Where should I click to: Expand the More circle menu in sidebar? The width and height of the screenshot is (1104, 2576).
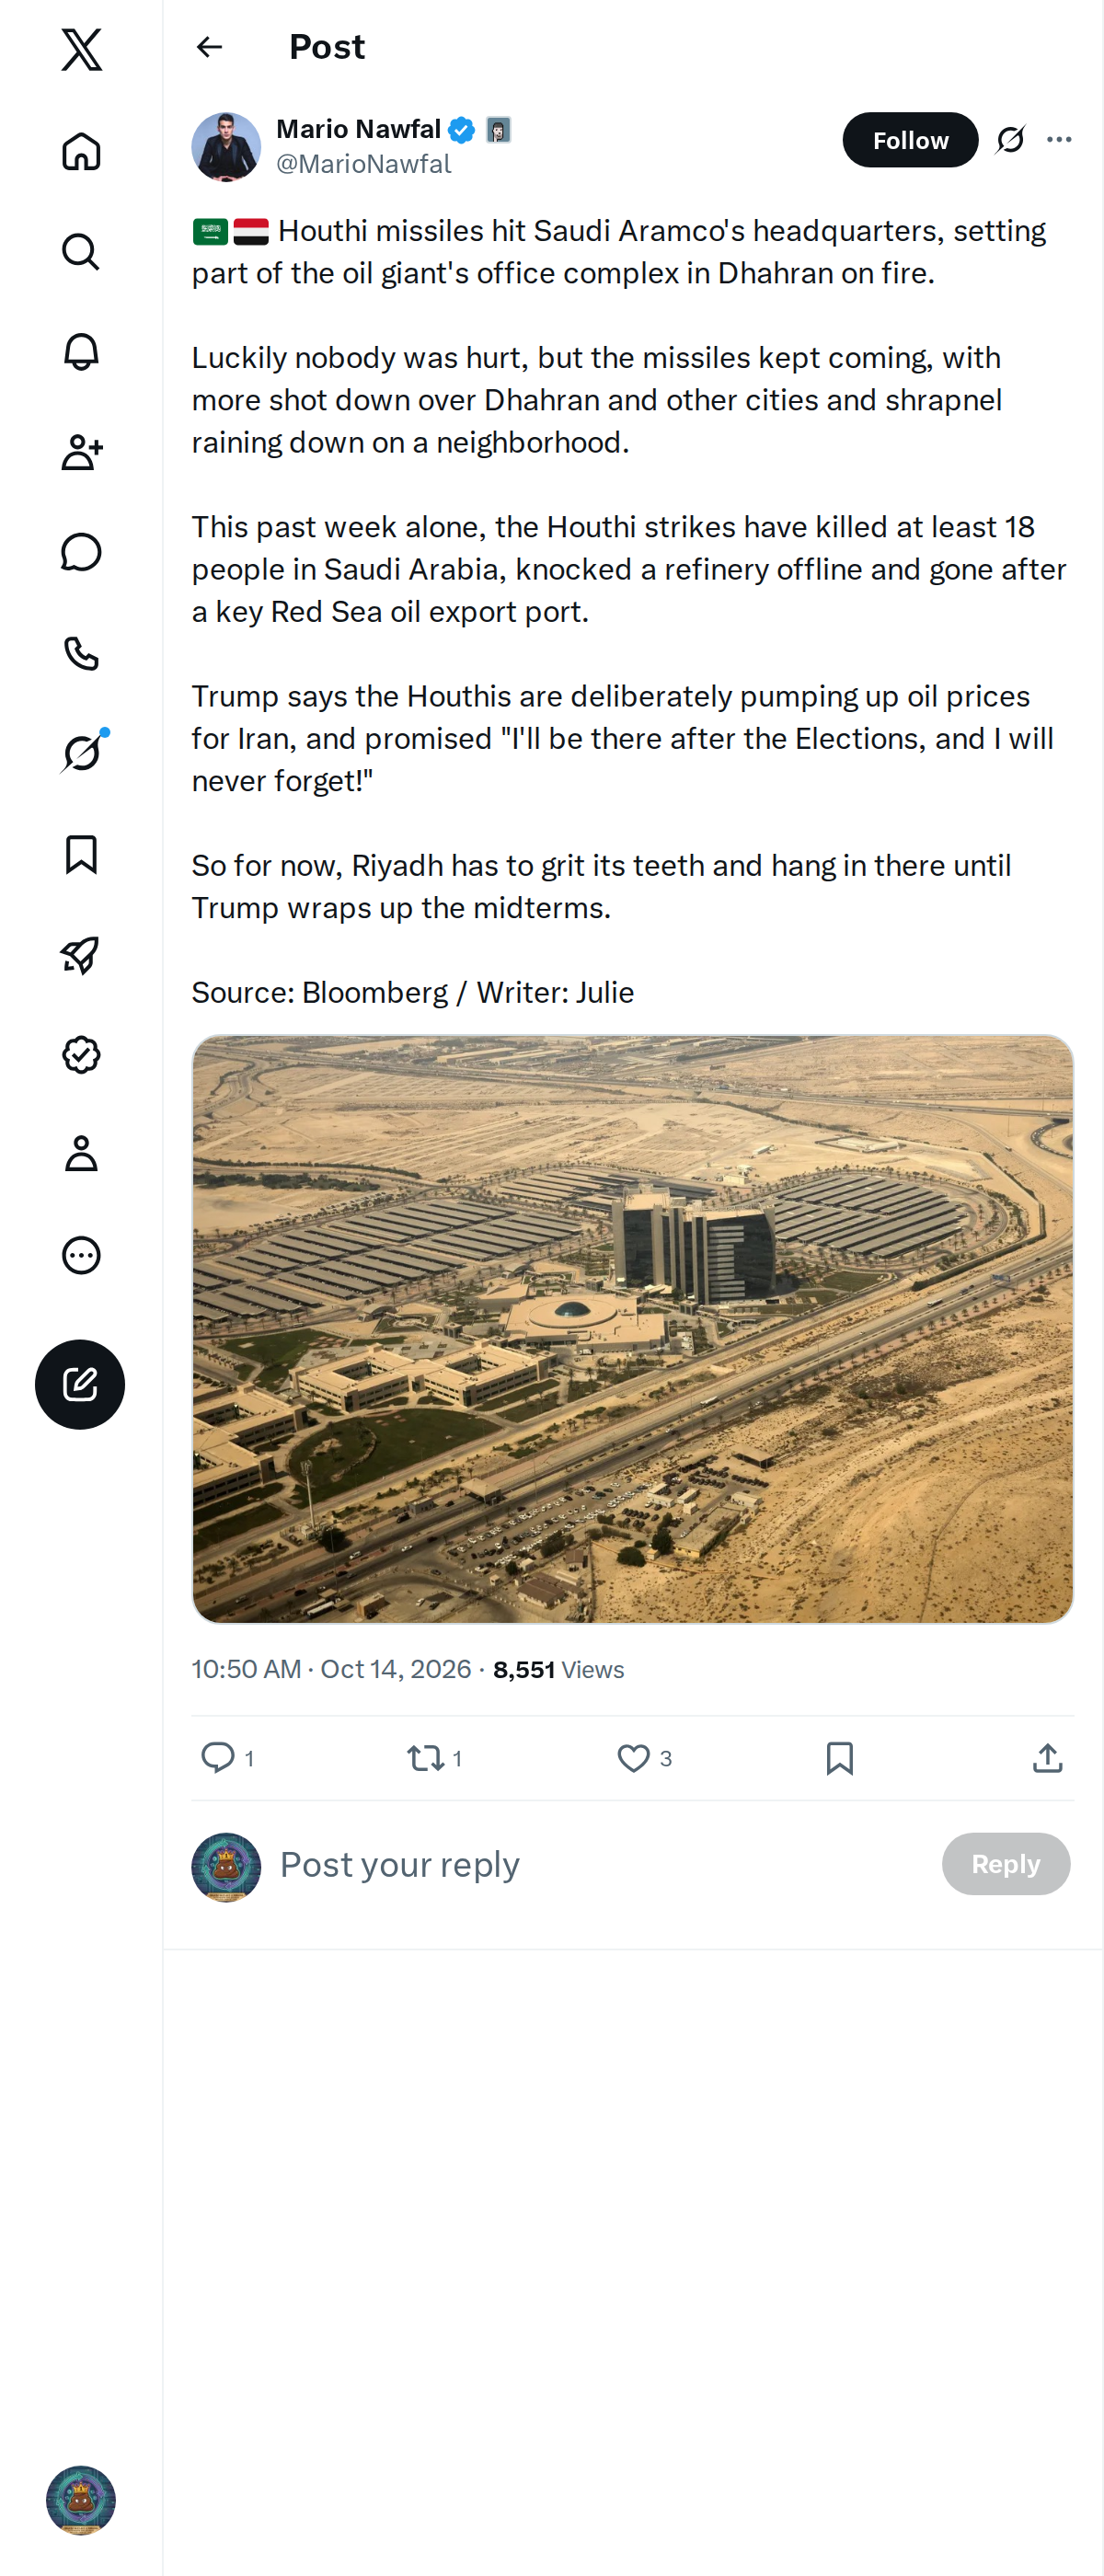[x=81, y=1255]
